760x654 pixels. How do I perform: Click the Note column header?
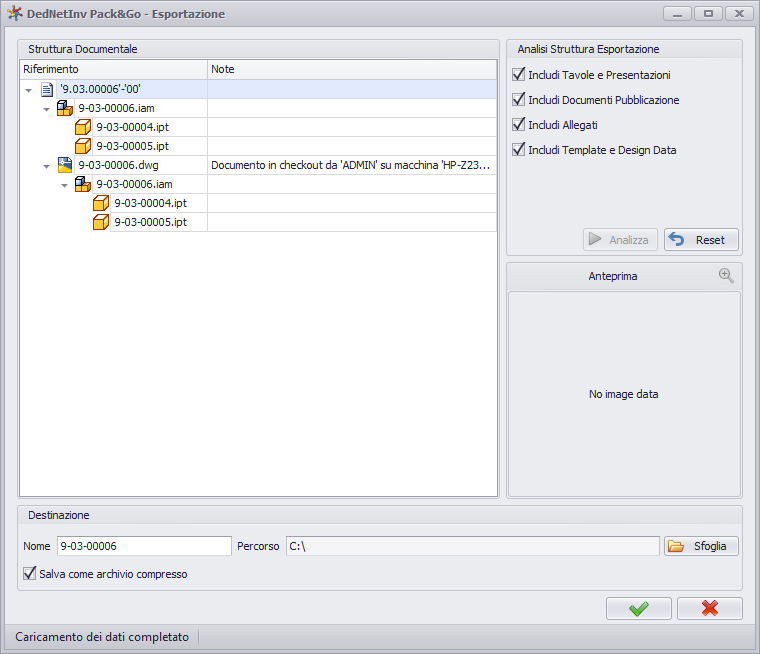point(352,69)
